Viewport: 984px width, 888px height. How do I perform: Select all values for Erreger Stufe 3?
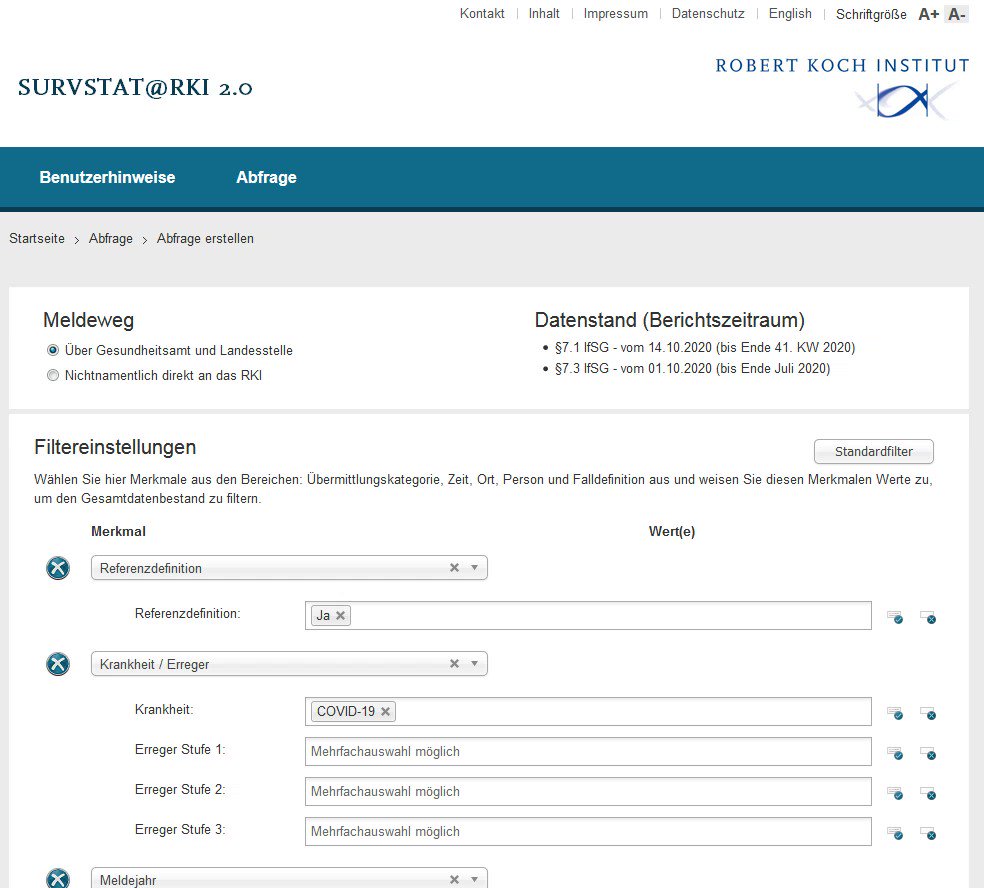(895, 833)
